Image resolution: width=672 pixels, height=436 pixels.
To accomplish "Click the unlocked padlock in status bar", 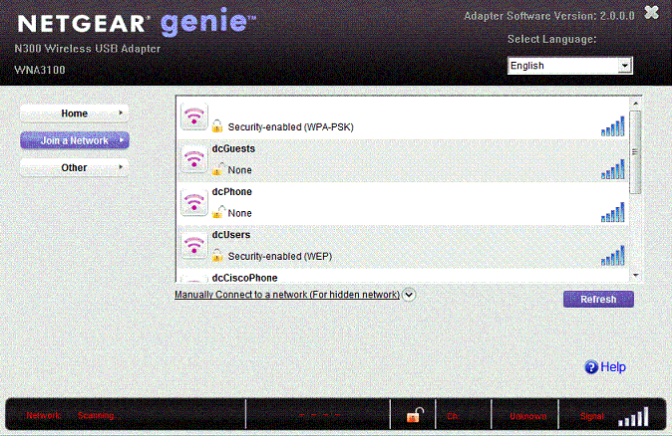I will coord(412,415).
